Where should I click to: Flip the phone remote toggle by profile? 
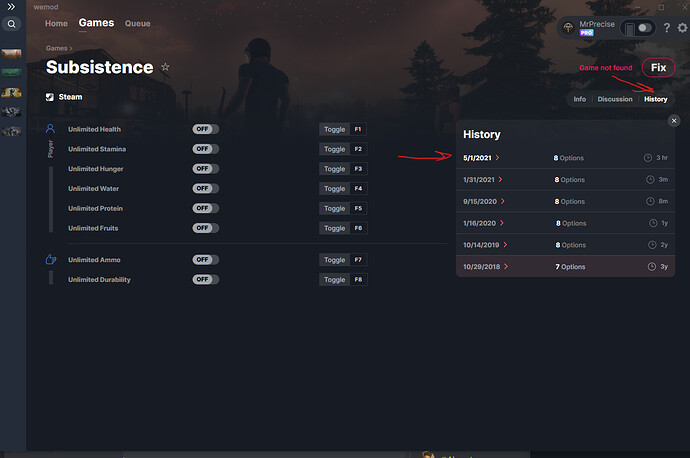[637, 28]
